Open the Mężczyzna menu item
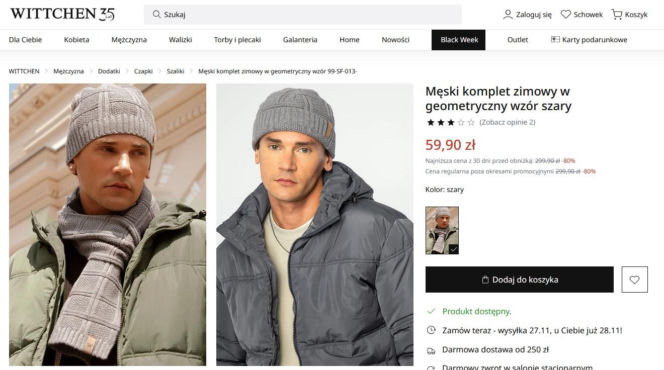The image size is (664, 370). (129, 40)
